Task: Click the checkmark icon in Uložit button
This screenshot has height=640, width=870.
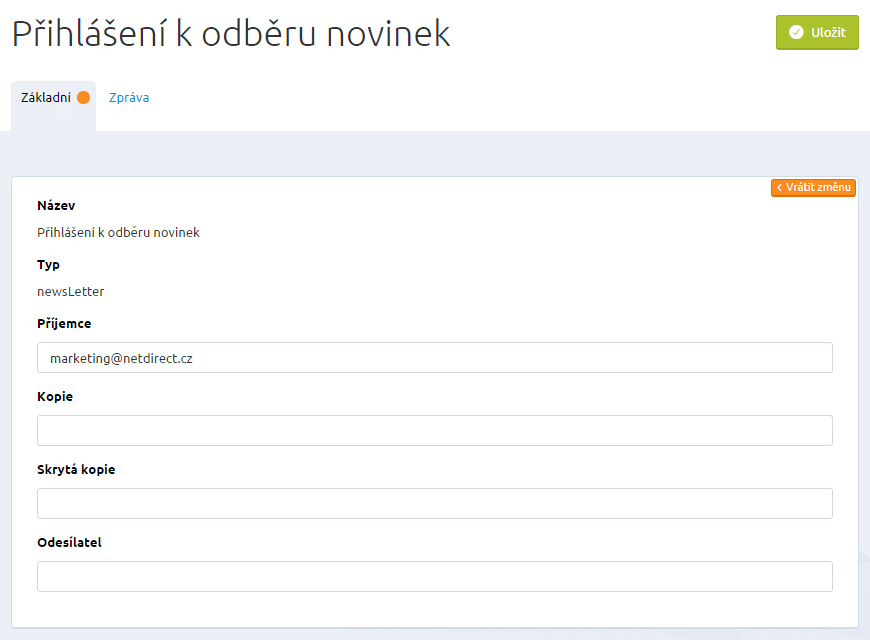Action: pyautogui.click(x=796, y=32)
